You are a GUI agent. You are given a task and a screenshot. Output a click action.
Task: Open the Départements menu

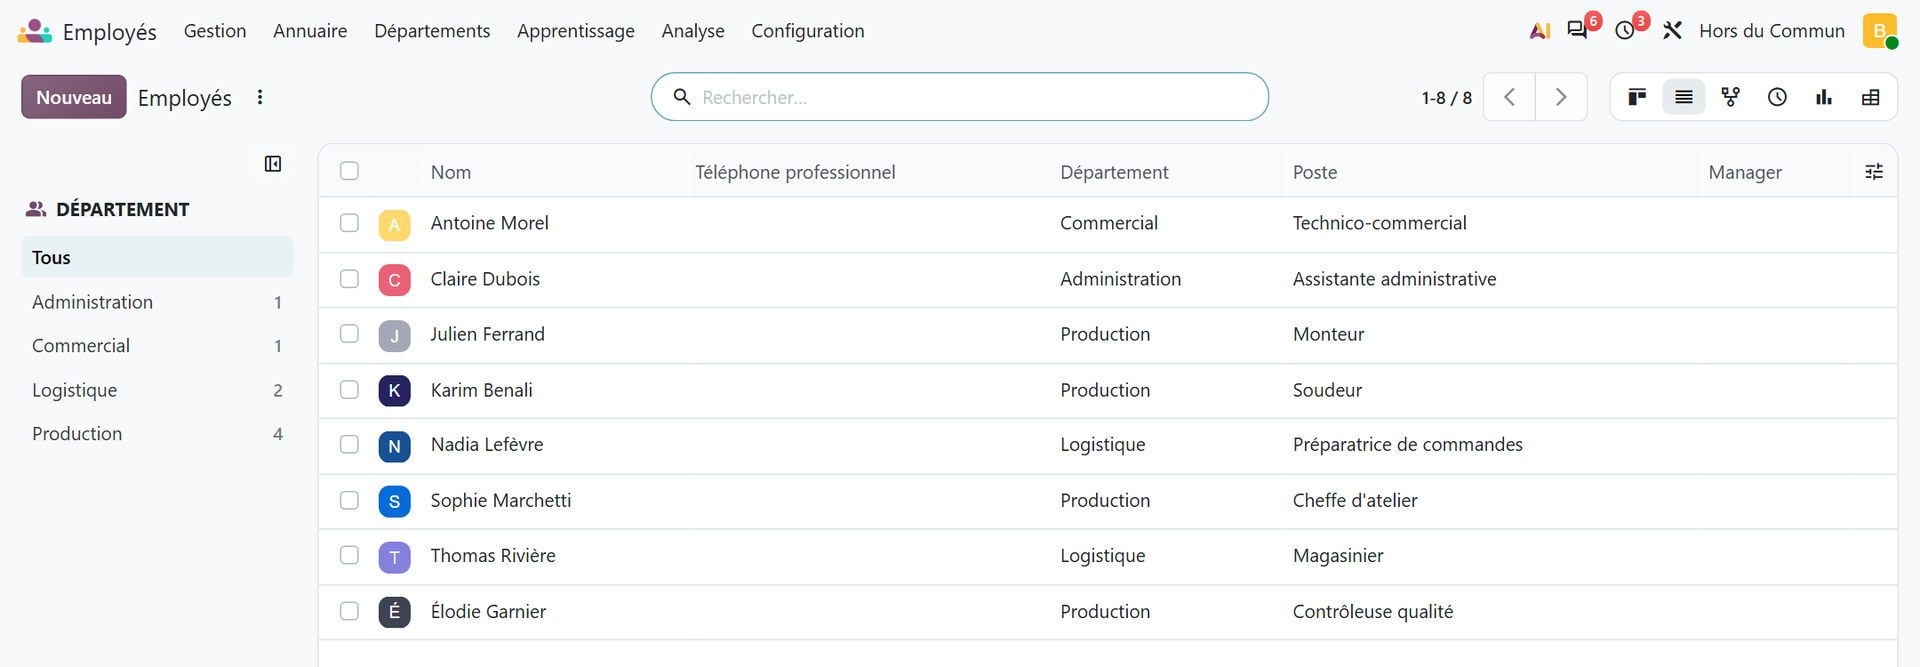(x=432, y=31)
